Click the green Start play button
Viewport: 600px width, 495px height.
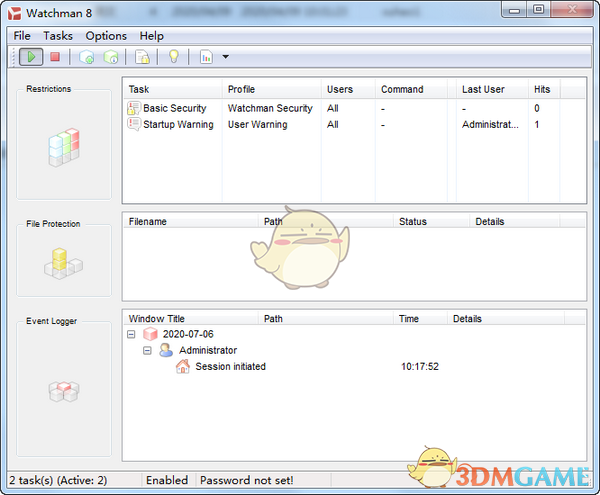tap(31, 57)
